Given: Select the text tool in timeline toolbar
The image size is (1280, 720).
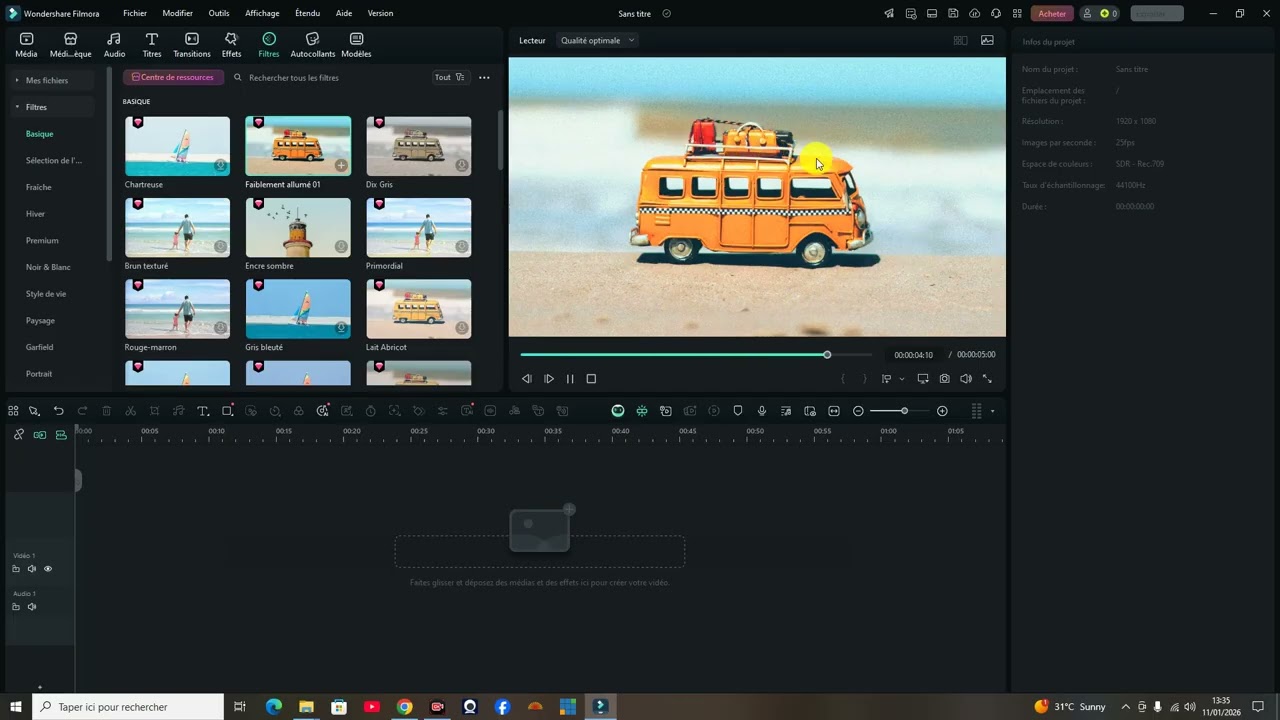Looking at the screenshot, I should [x=202, y=411].
